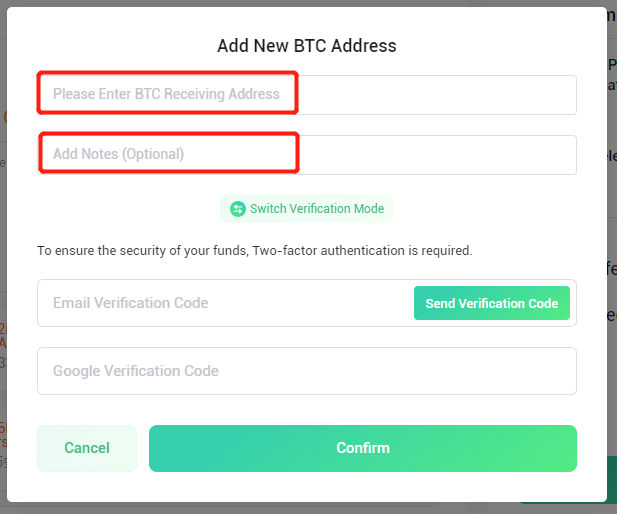Click into the Email Verification Code field
Image resolution: width=617 pixels, height=514 pixels.
point(225,303)
